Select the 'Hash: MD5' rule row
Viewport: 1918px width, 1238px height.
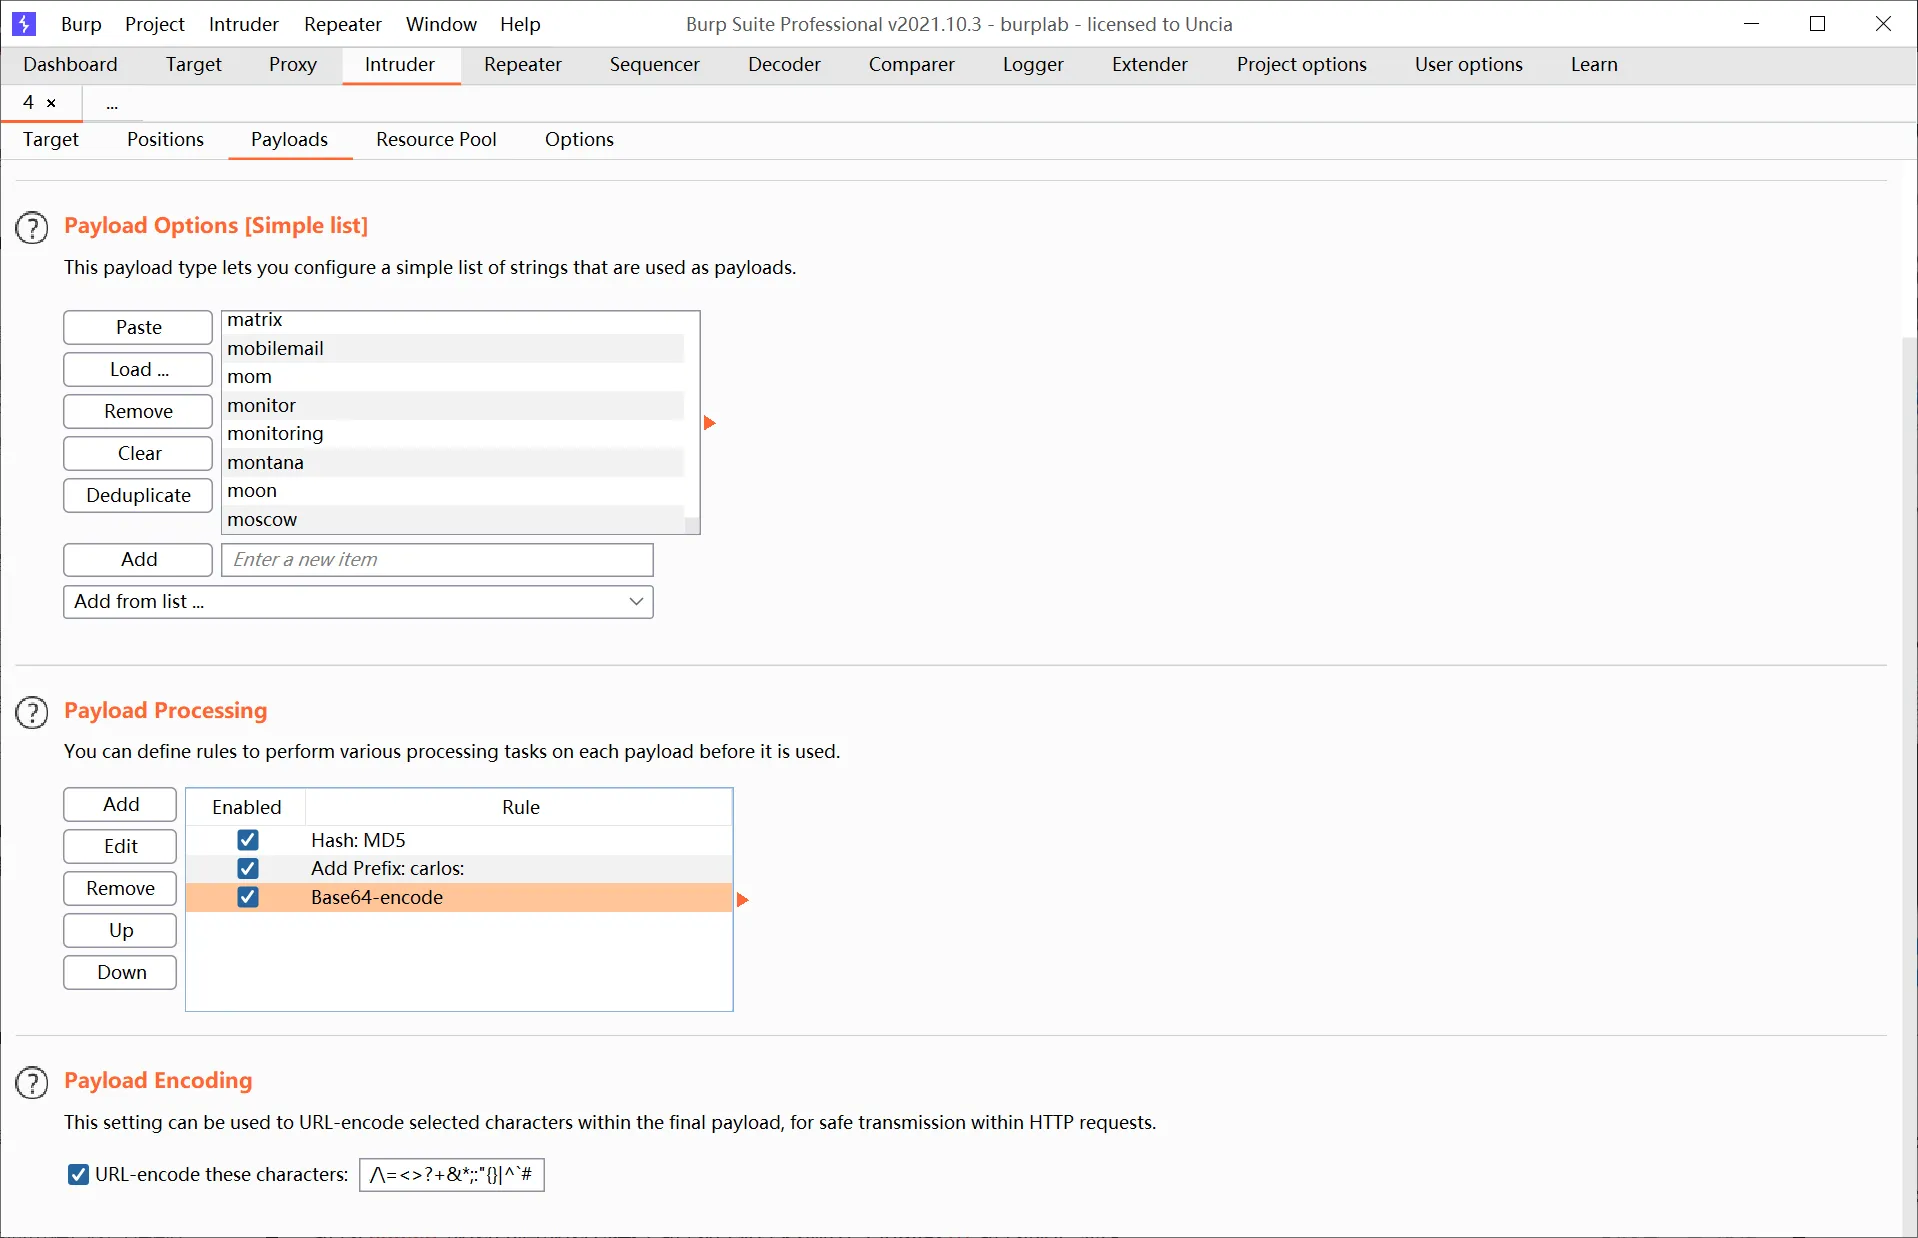459,840
